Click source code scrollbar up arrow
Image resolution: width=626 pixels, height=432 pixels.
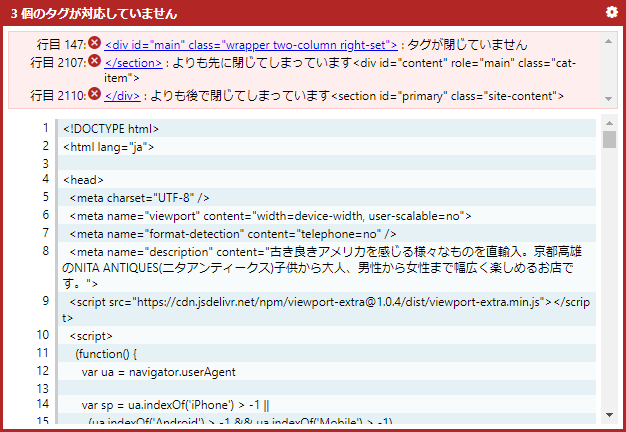[x=609, y=123]
